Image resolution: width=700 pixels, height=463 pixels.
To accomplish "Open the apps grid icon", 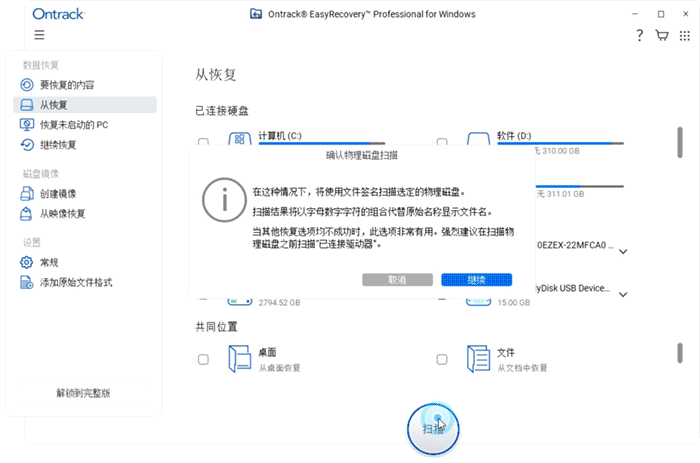I will 684,36.
